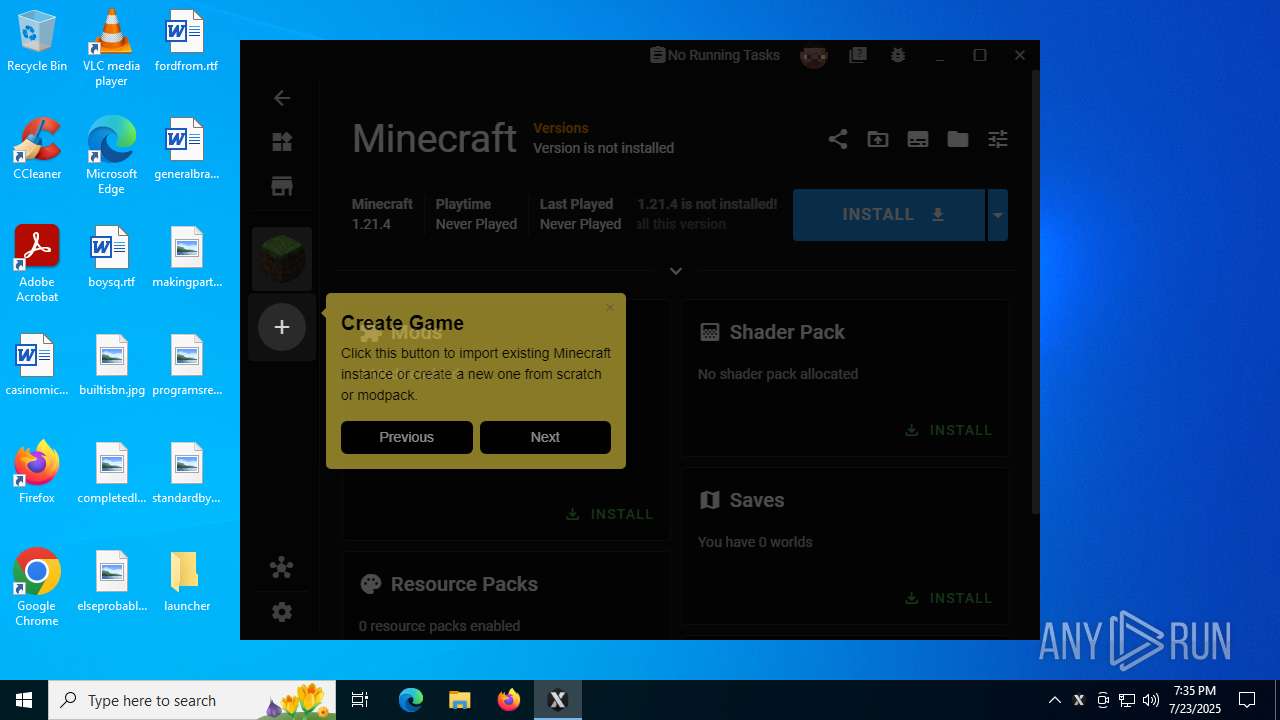Click the Versions label near title
The height and width of the screenshot is (720, 1280).
coord(560,128)
